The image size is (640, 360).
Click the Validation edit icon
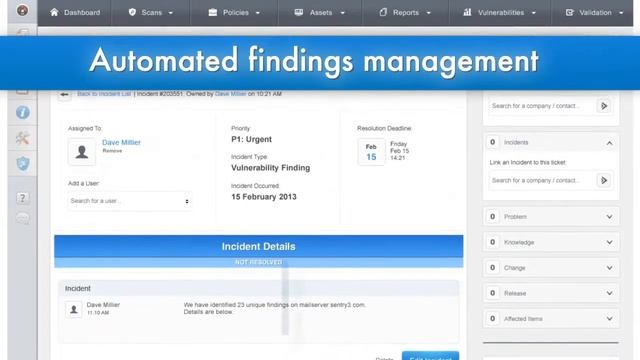click(569, 13)
